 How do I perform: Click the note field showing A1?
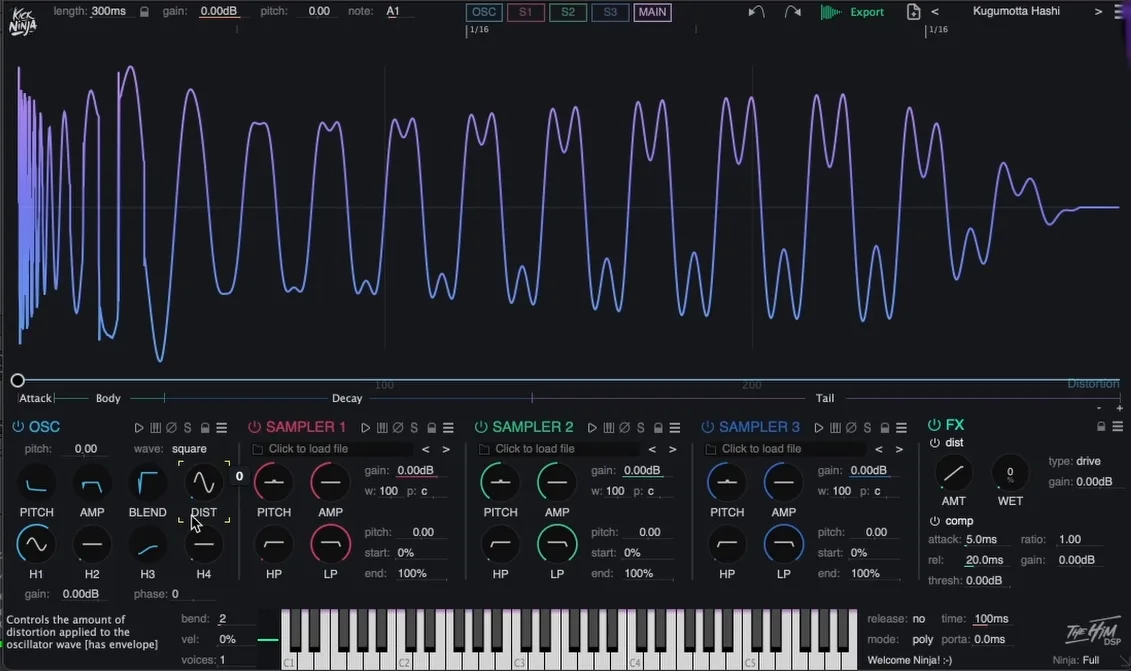(393, 12)
